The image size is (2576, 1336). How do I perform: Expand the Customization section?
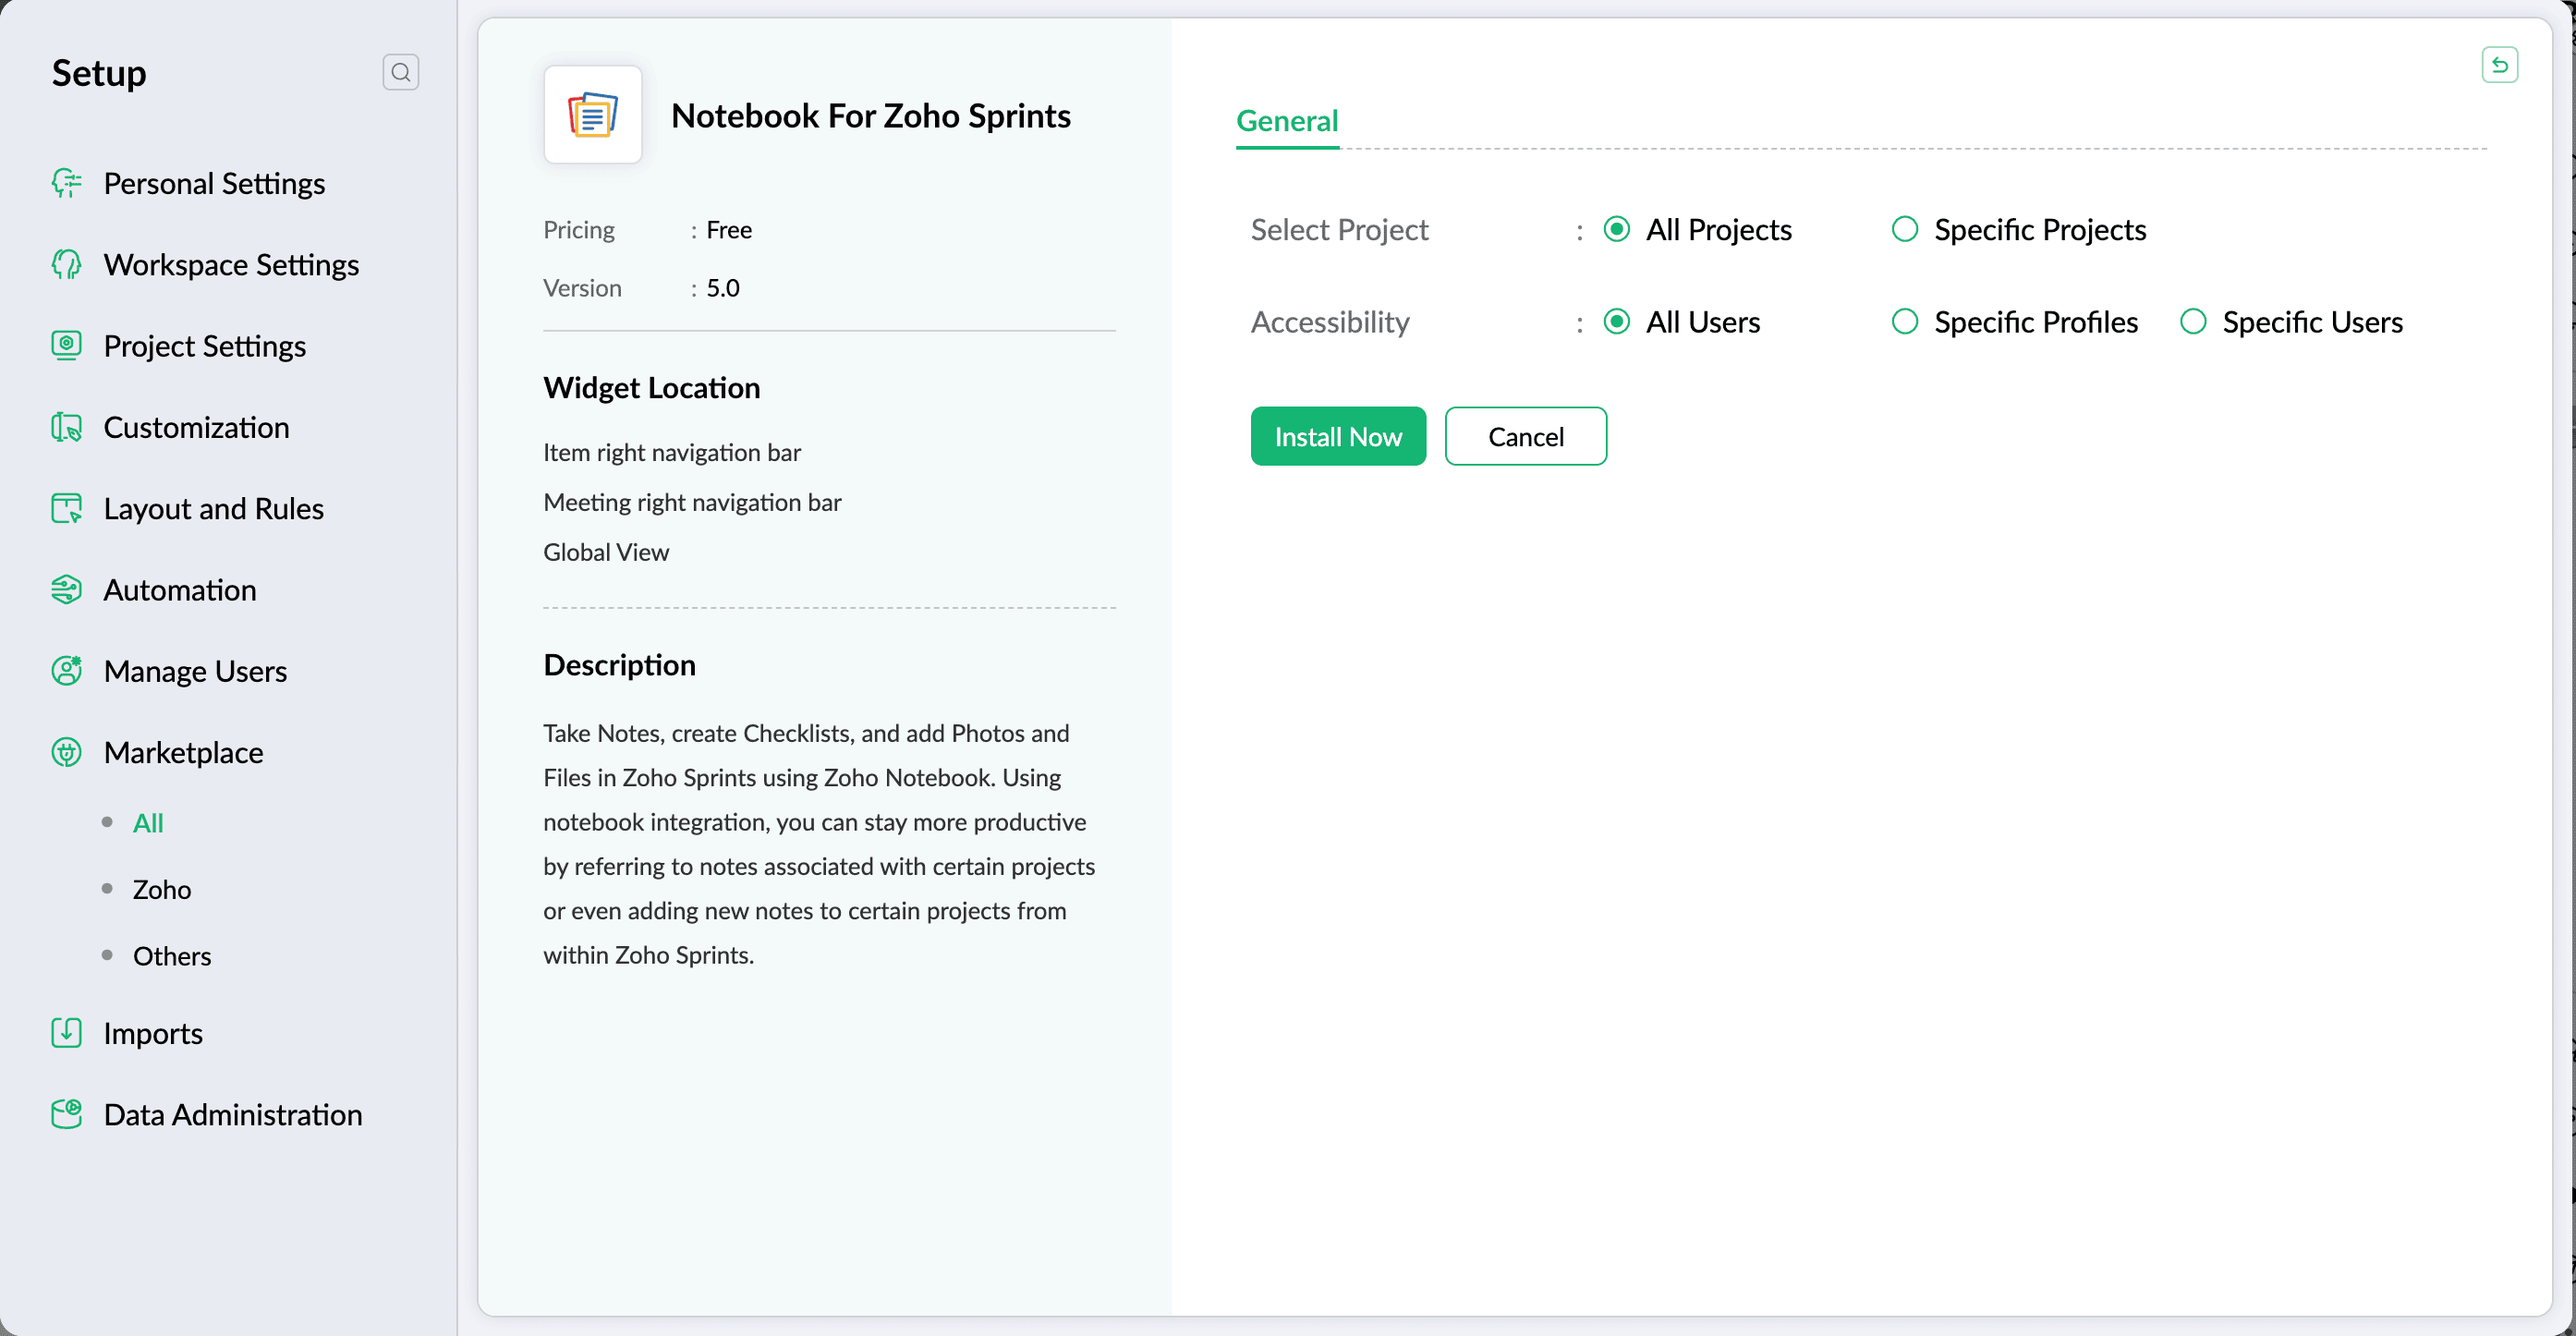click(x=196, y=427)
